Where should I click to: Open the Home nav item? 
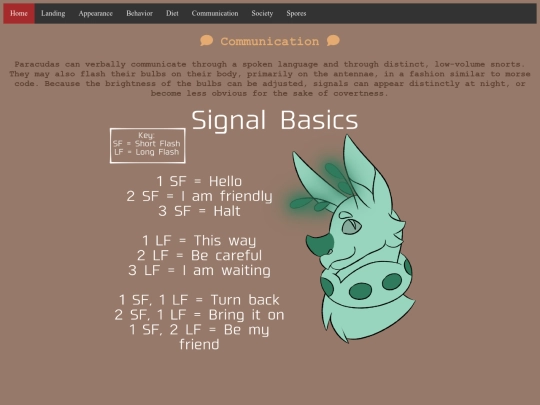[x=19, y=13]
